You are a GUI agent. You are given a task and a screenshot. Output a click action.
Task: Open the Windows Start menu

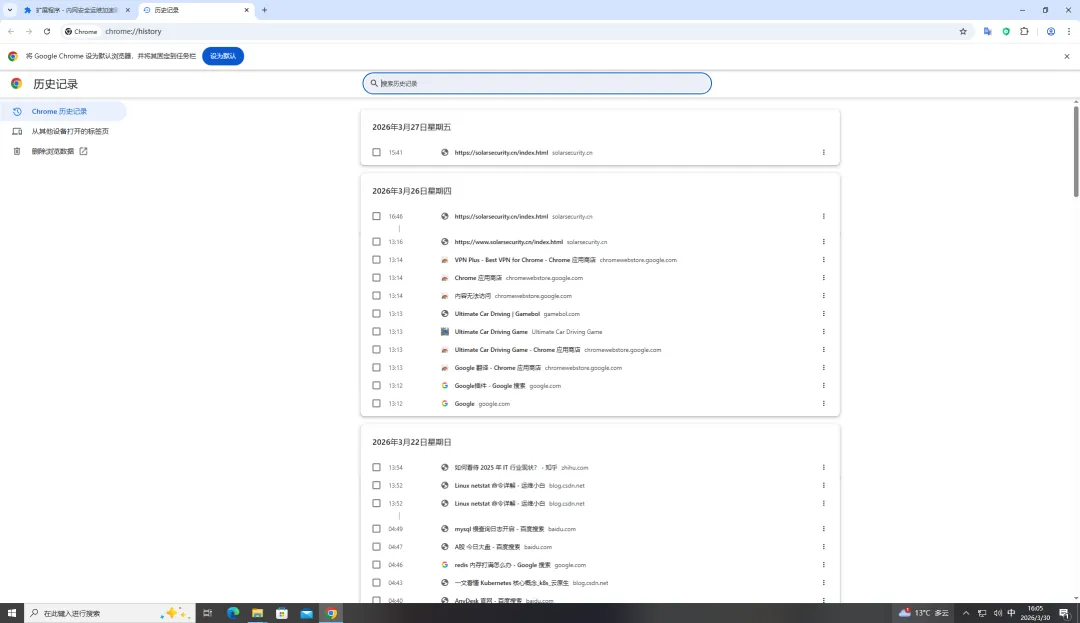tap(12, 613)
